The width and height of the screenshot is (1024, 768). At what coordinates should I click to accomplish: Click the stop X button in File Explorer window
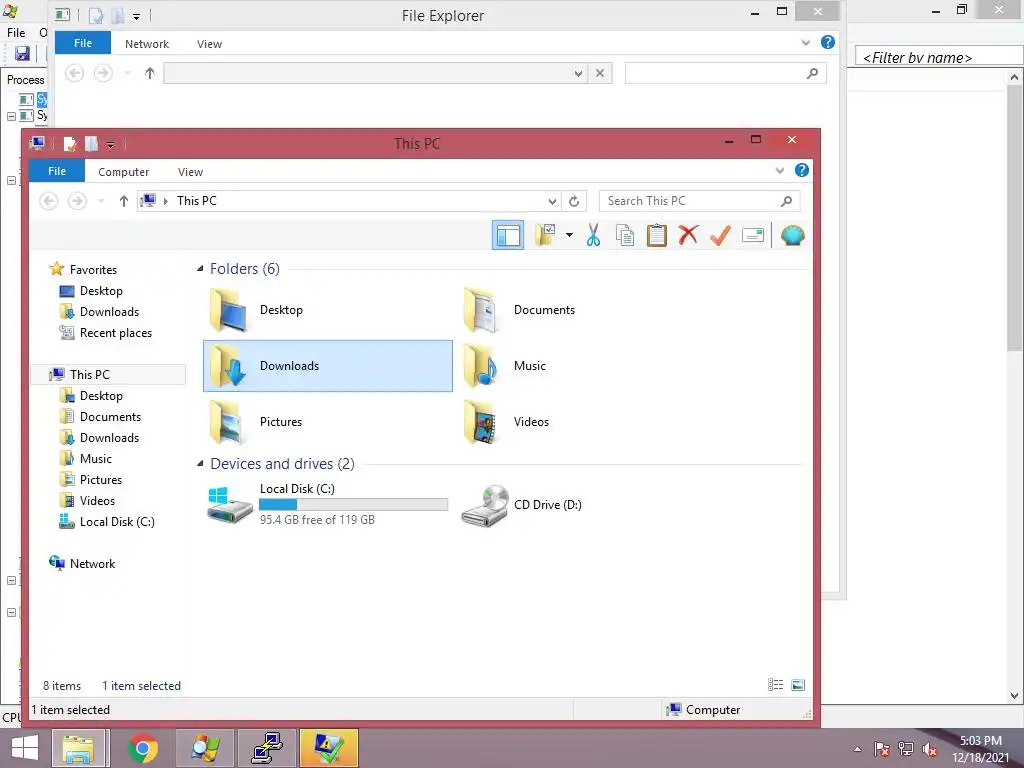coord(600,73)
